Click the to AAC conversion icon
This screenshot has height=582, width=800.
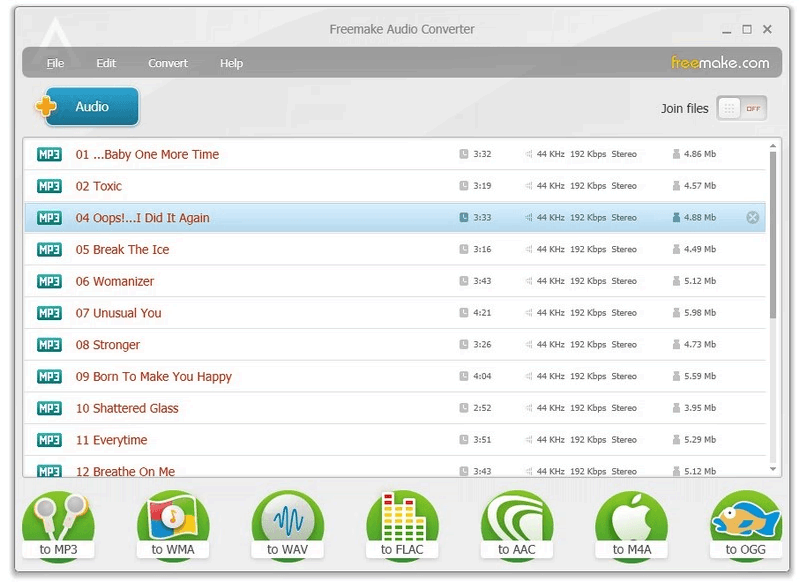[517, 525]
